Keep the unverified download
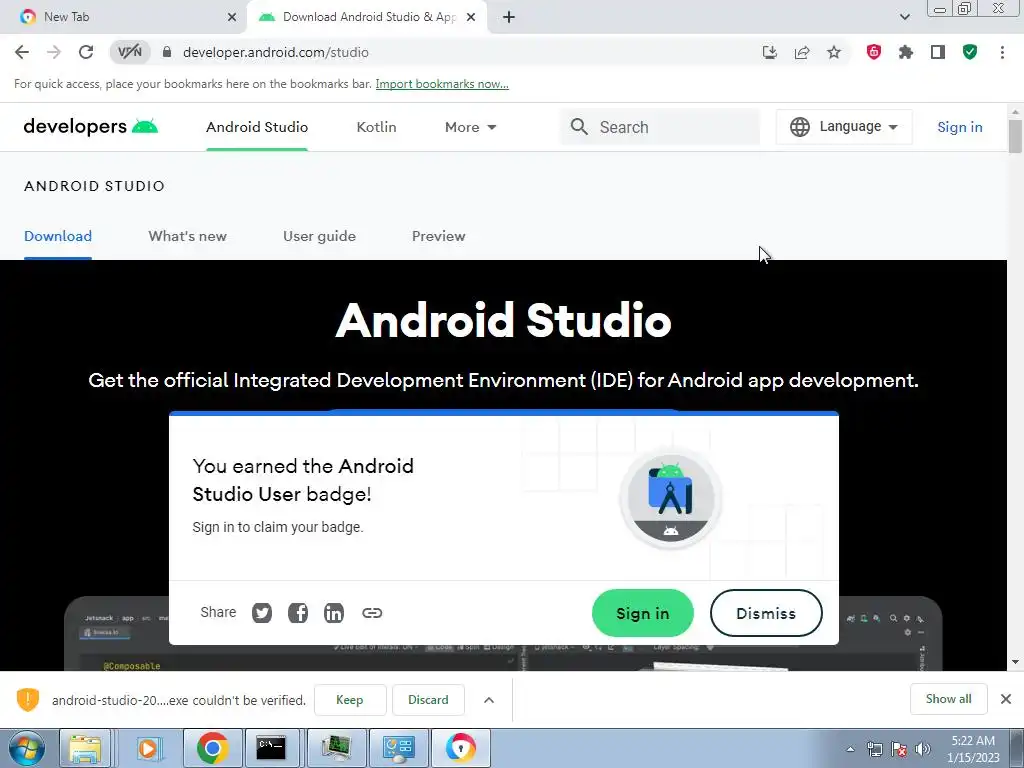1024x768 pixels. (x=350, y=700)
